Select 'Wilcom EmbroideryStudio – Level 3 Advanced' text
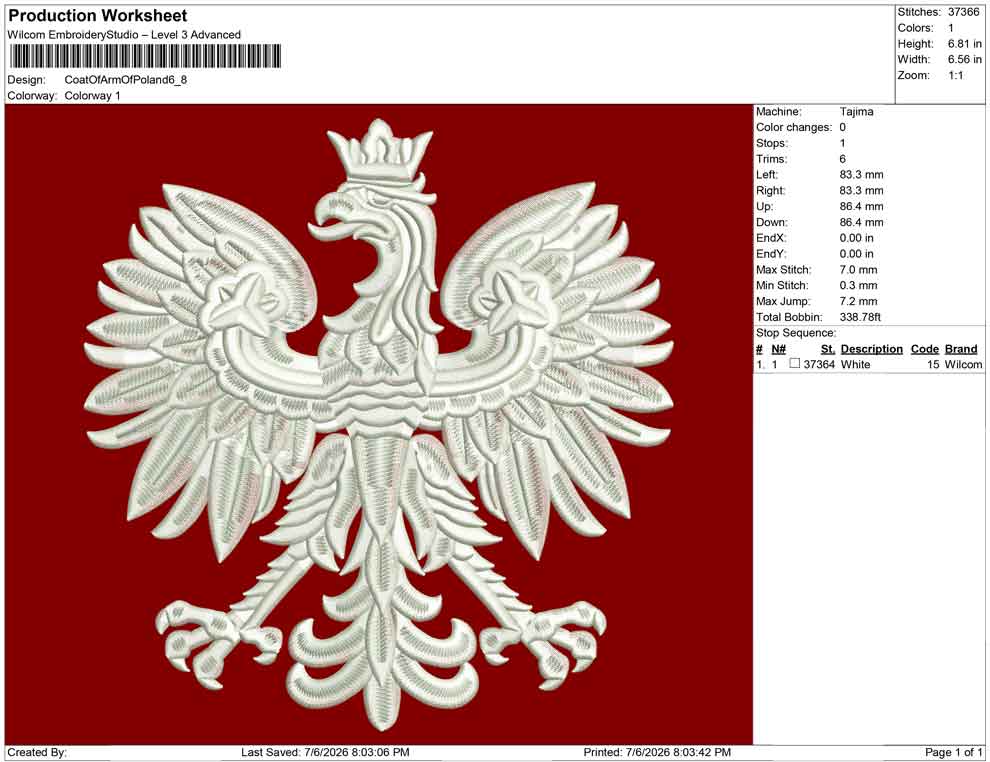 [124, 35]
